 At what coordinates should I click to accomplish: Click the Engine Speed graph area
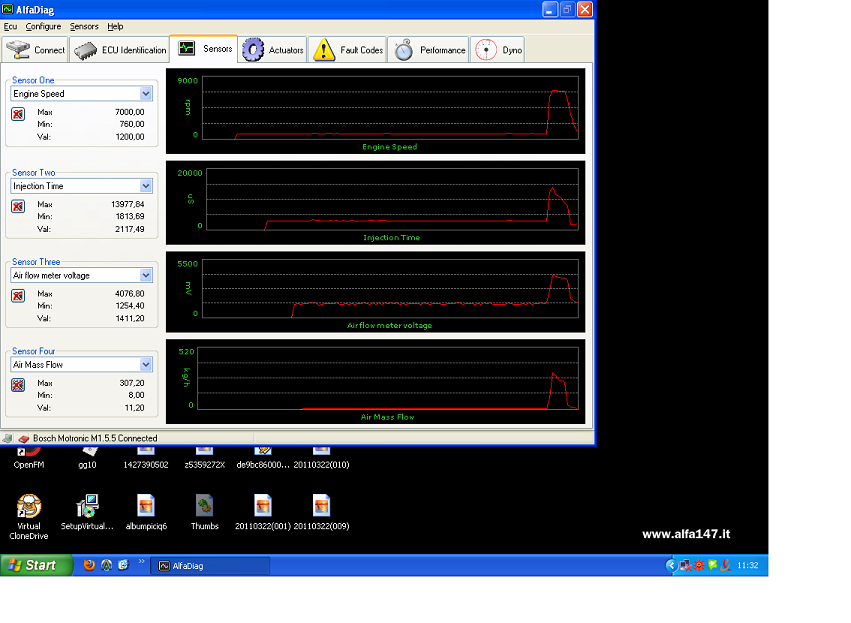tap(390, 106)
